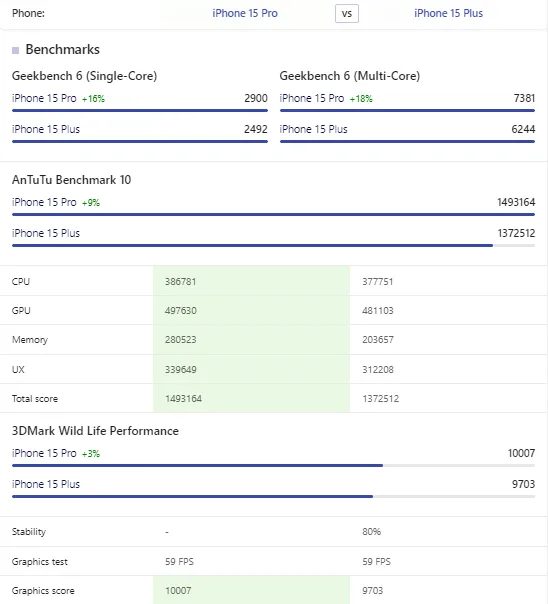Click the CPU row label

[x=21, y=282]
